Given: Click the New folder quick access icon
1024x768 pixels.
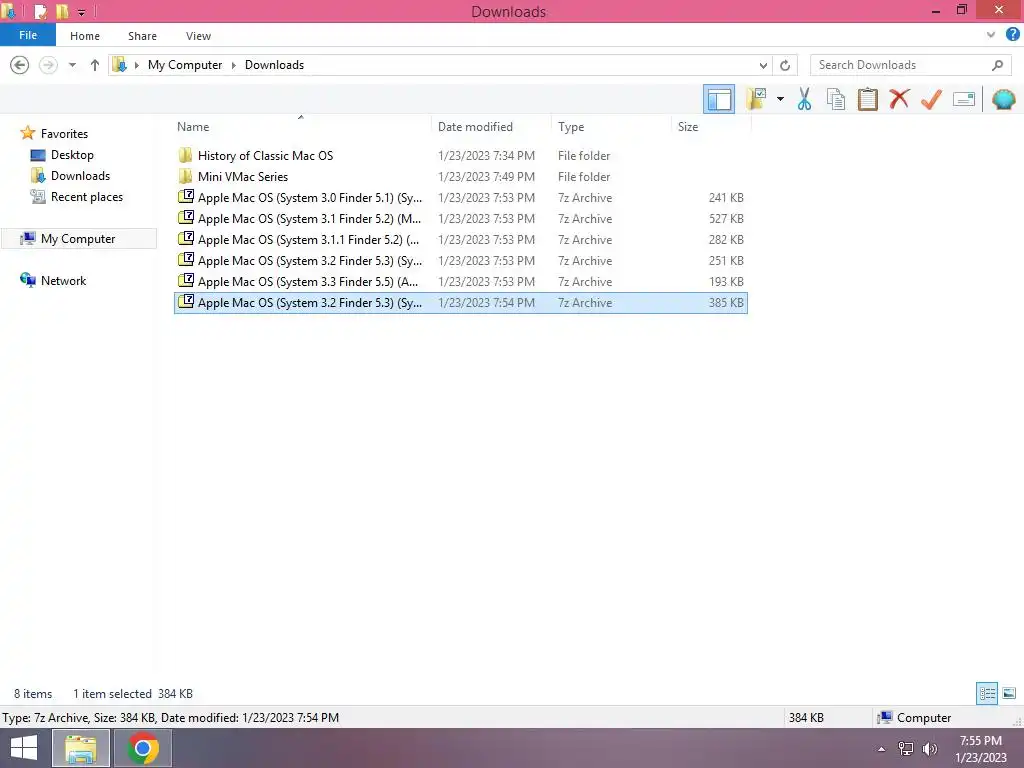Looking at the screenshot, I should tap(63, 11).
